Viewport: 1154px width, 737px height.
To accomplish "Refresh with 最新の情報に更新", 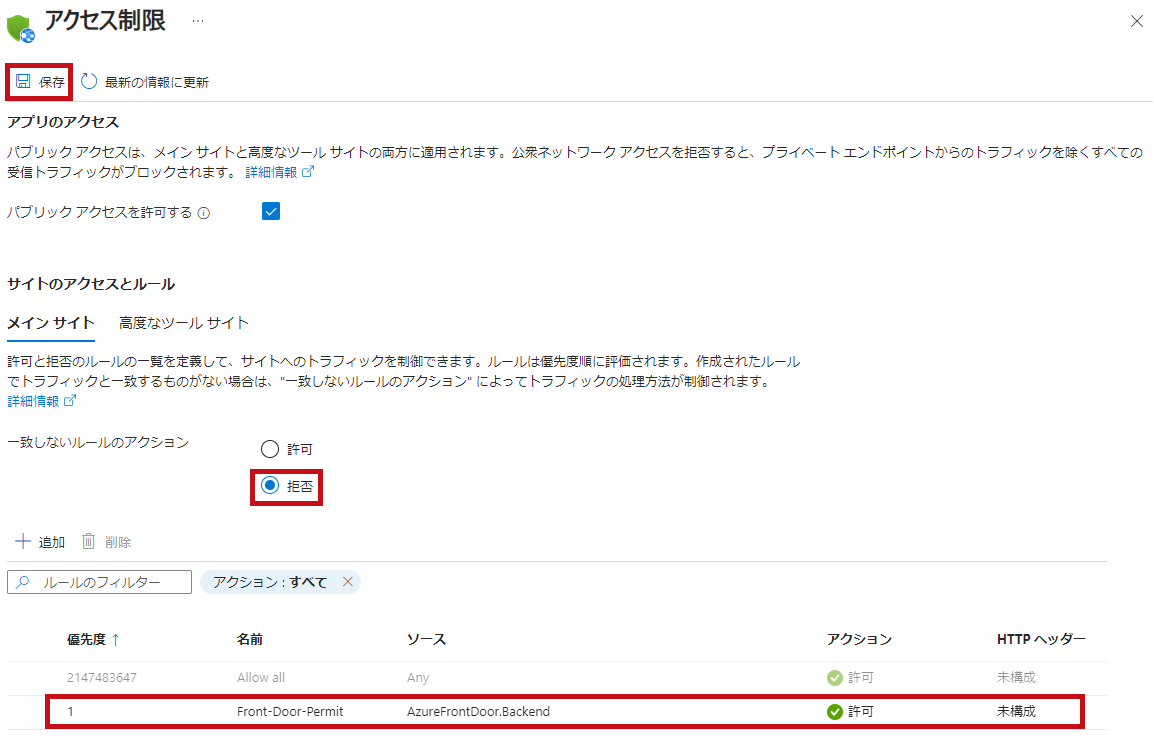I will pyautogui.click(x=145, y=82).
